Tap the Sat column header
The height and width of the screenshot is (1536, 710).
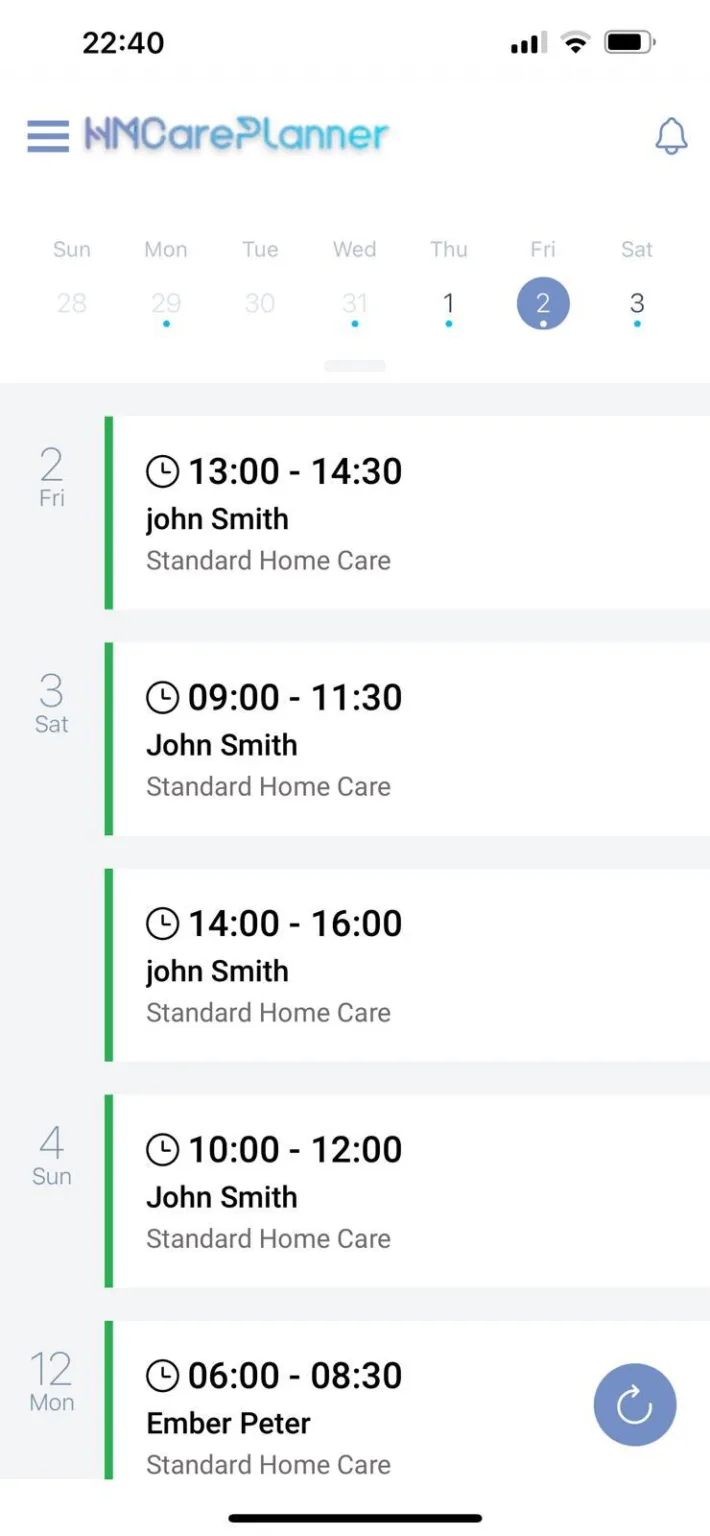coord(636,249)
